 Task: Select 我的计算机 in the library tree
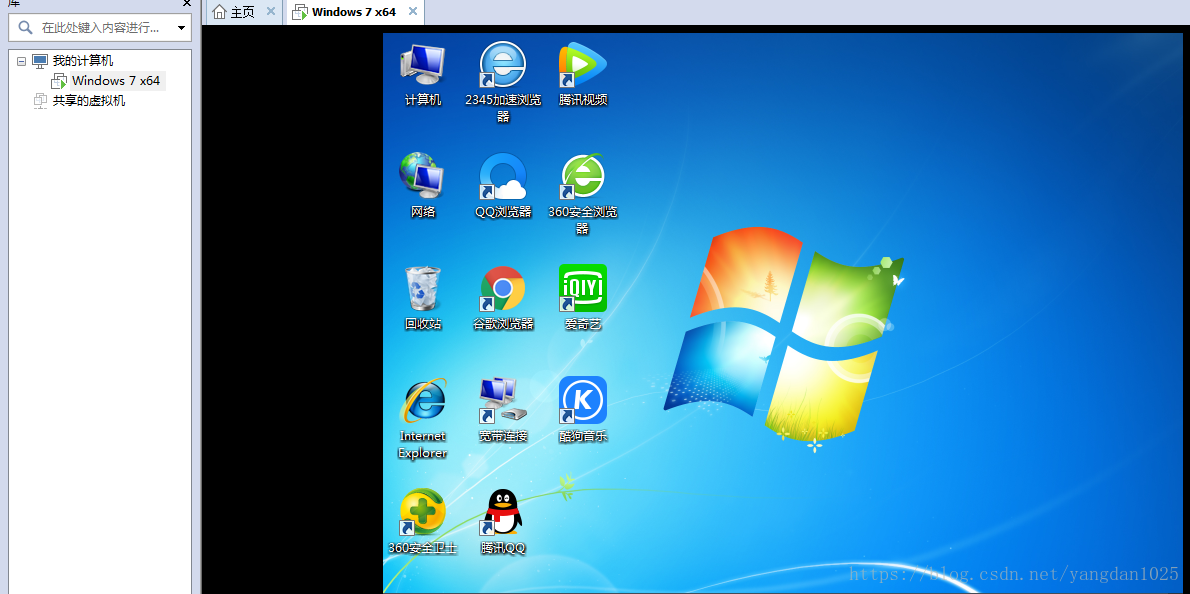click(83, 61)
